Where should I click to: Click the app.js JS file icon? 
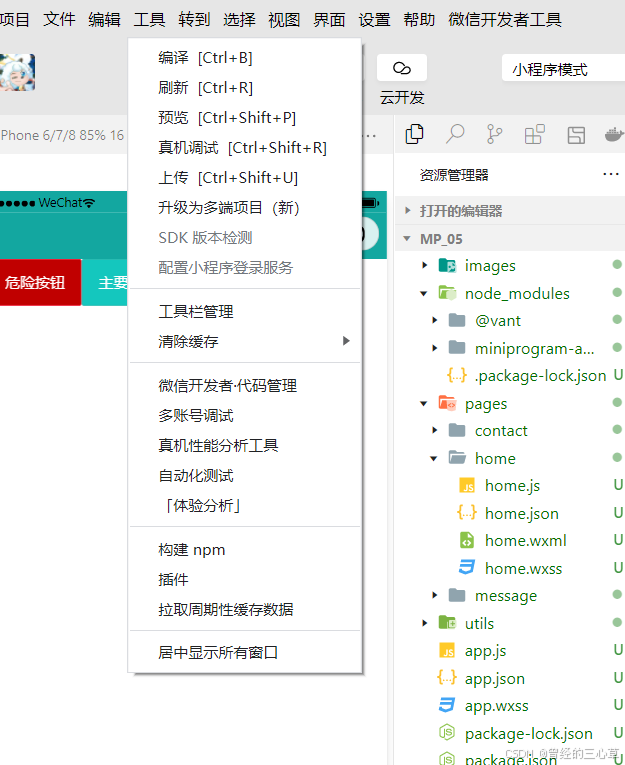coord(447,650)
